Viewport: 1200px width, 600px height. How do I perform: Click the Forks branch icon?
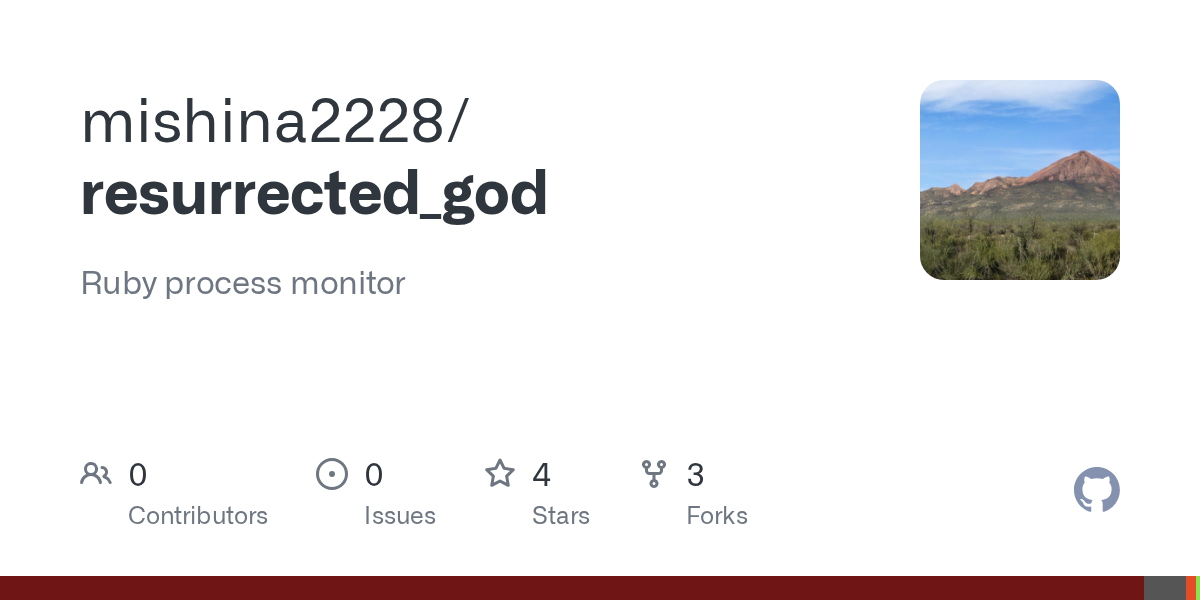tap(654, 474)
